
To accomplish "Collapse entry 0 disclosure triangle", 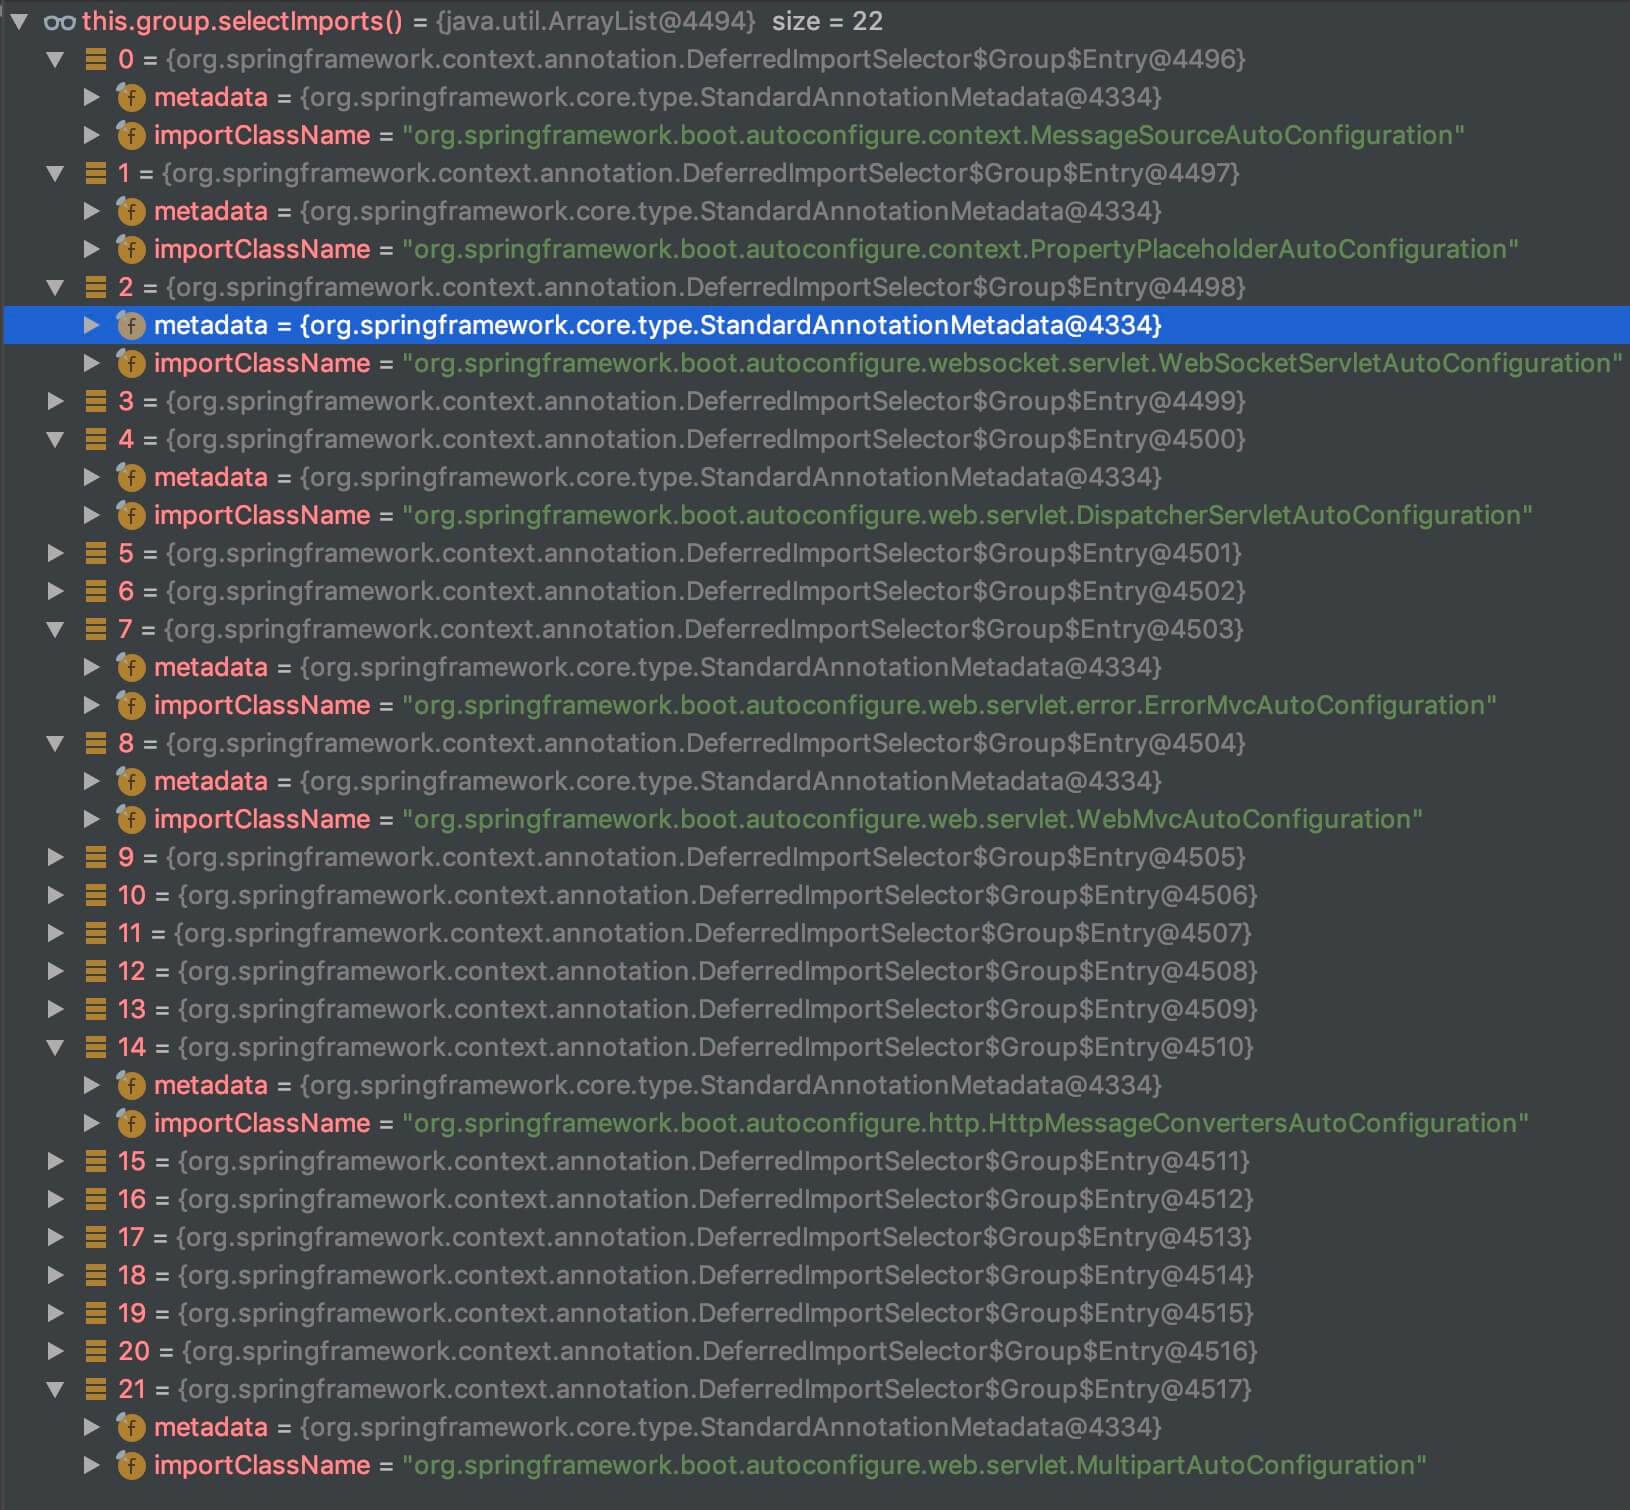I will pos(56,59).
